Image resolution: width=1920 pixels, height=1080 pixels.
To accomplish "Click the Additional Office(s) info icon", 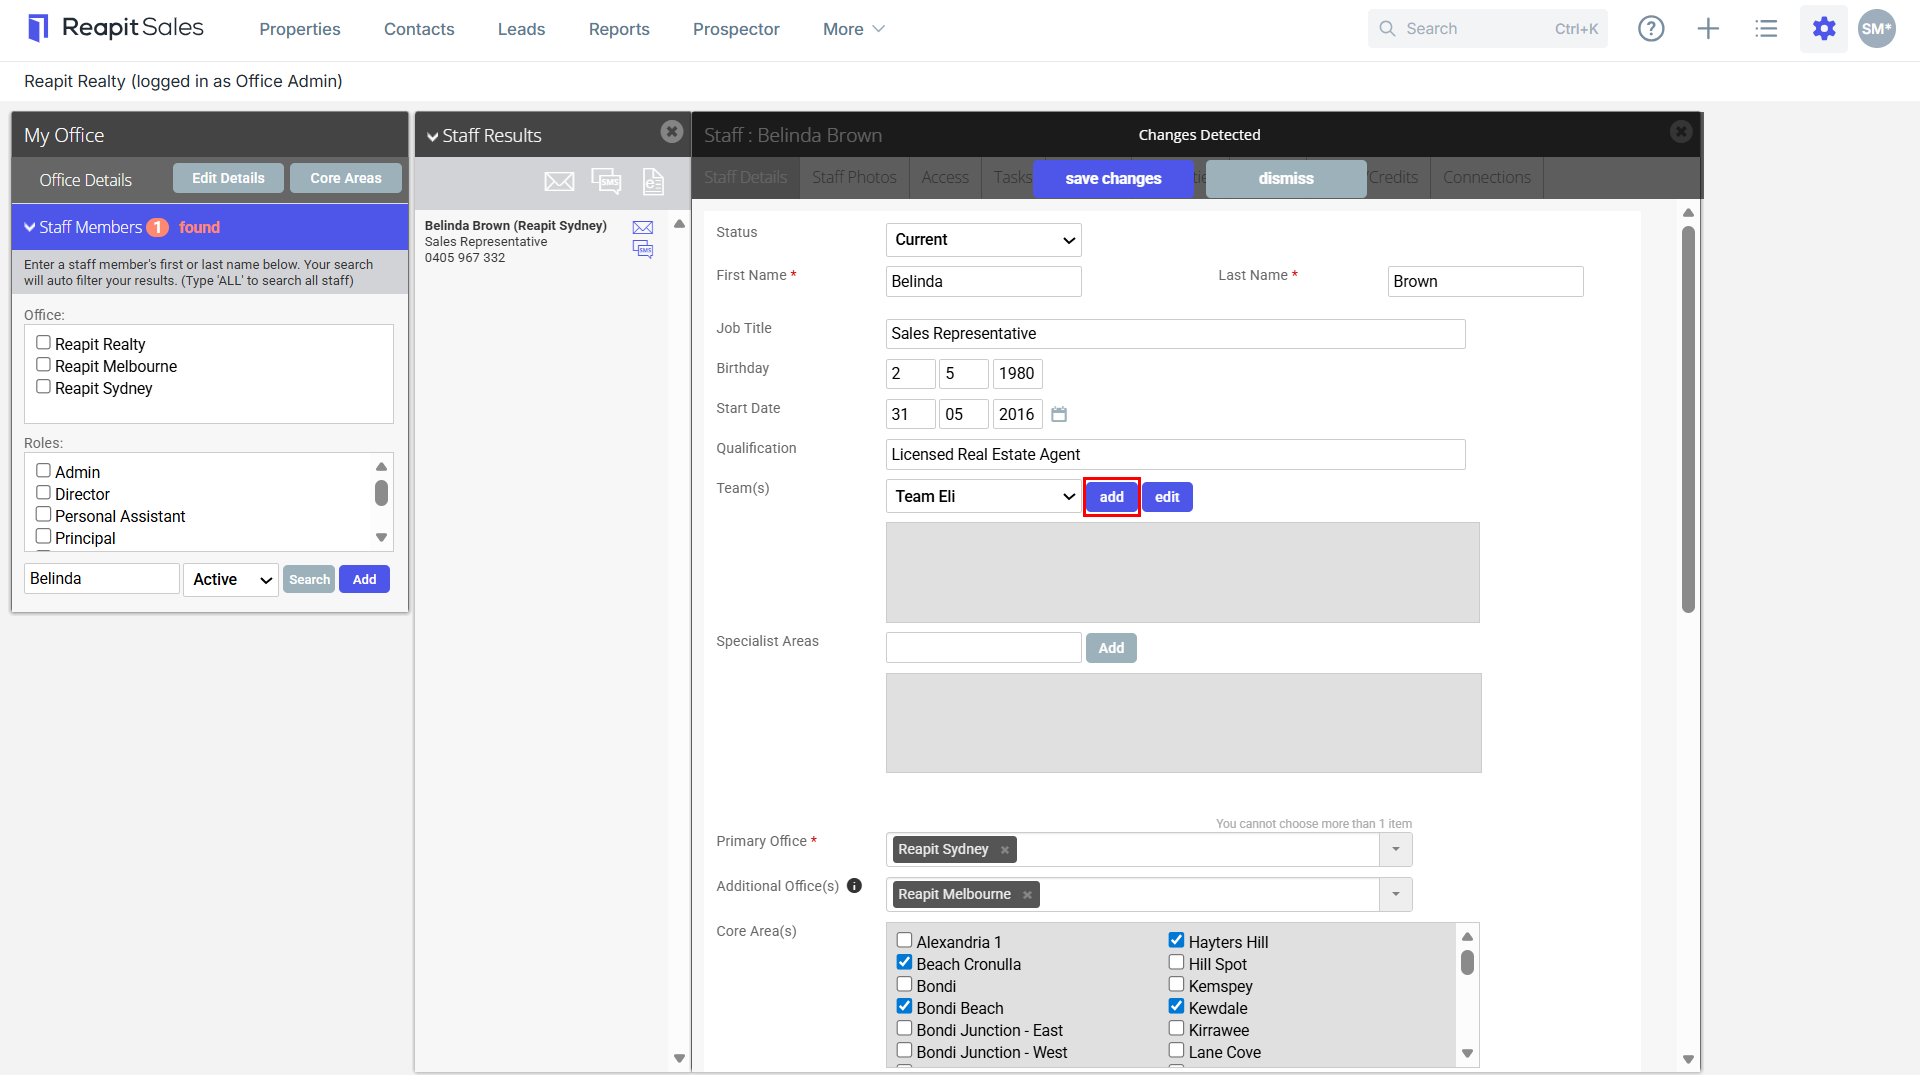I will [x=854, y=886].
